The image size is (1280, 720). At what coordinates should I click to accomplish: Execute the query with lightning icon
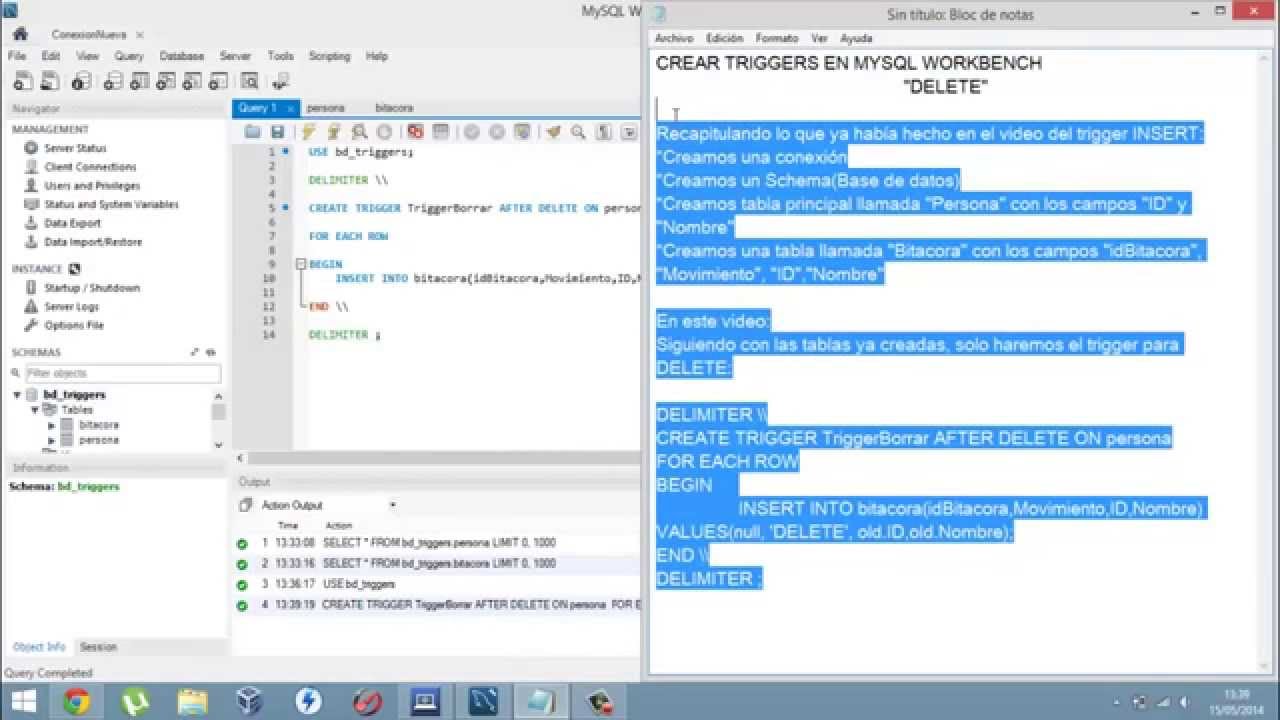point(309,132)
